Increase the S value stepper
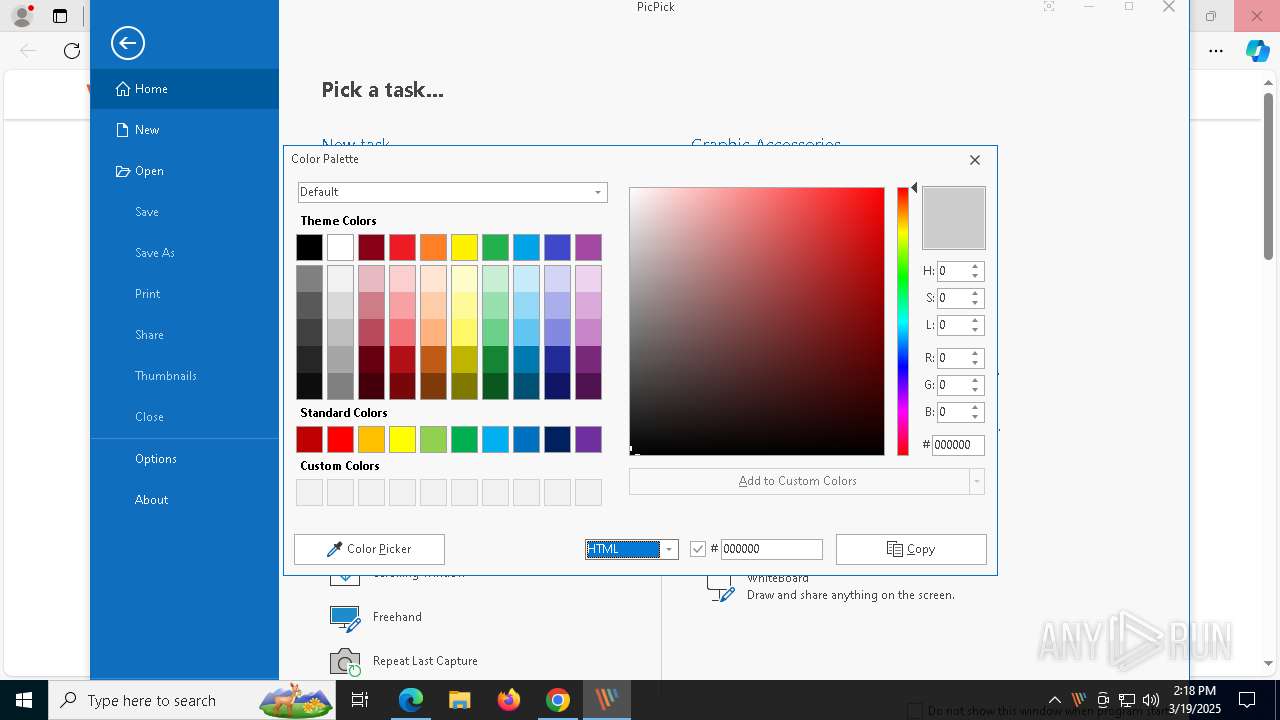This screenshot has width=1280, height=720. click(x=975, y=294)
